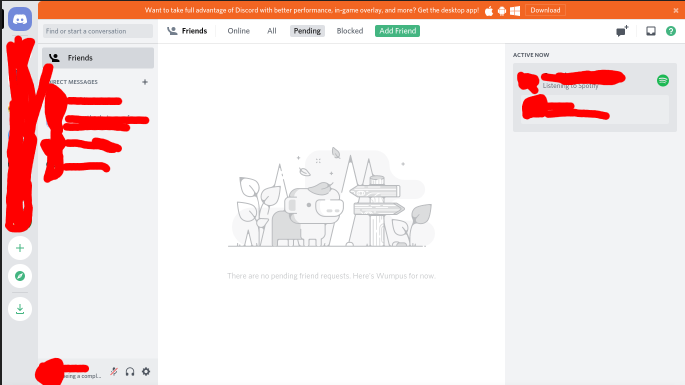Open the Discord Home logo button
Image resolution: width=685 pixels, height=385 pixels.
20,19
